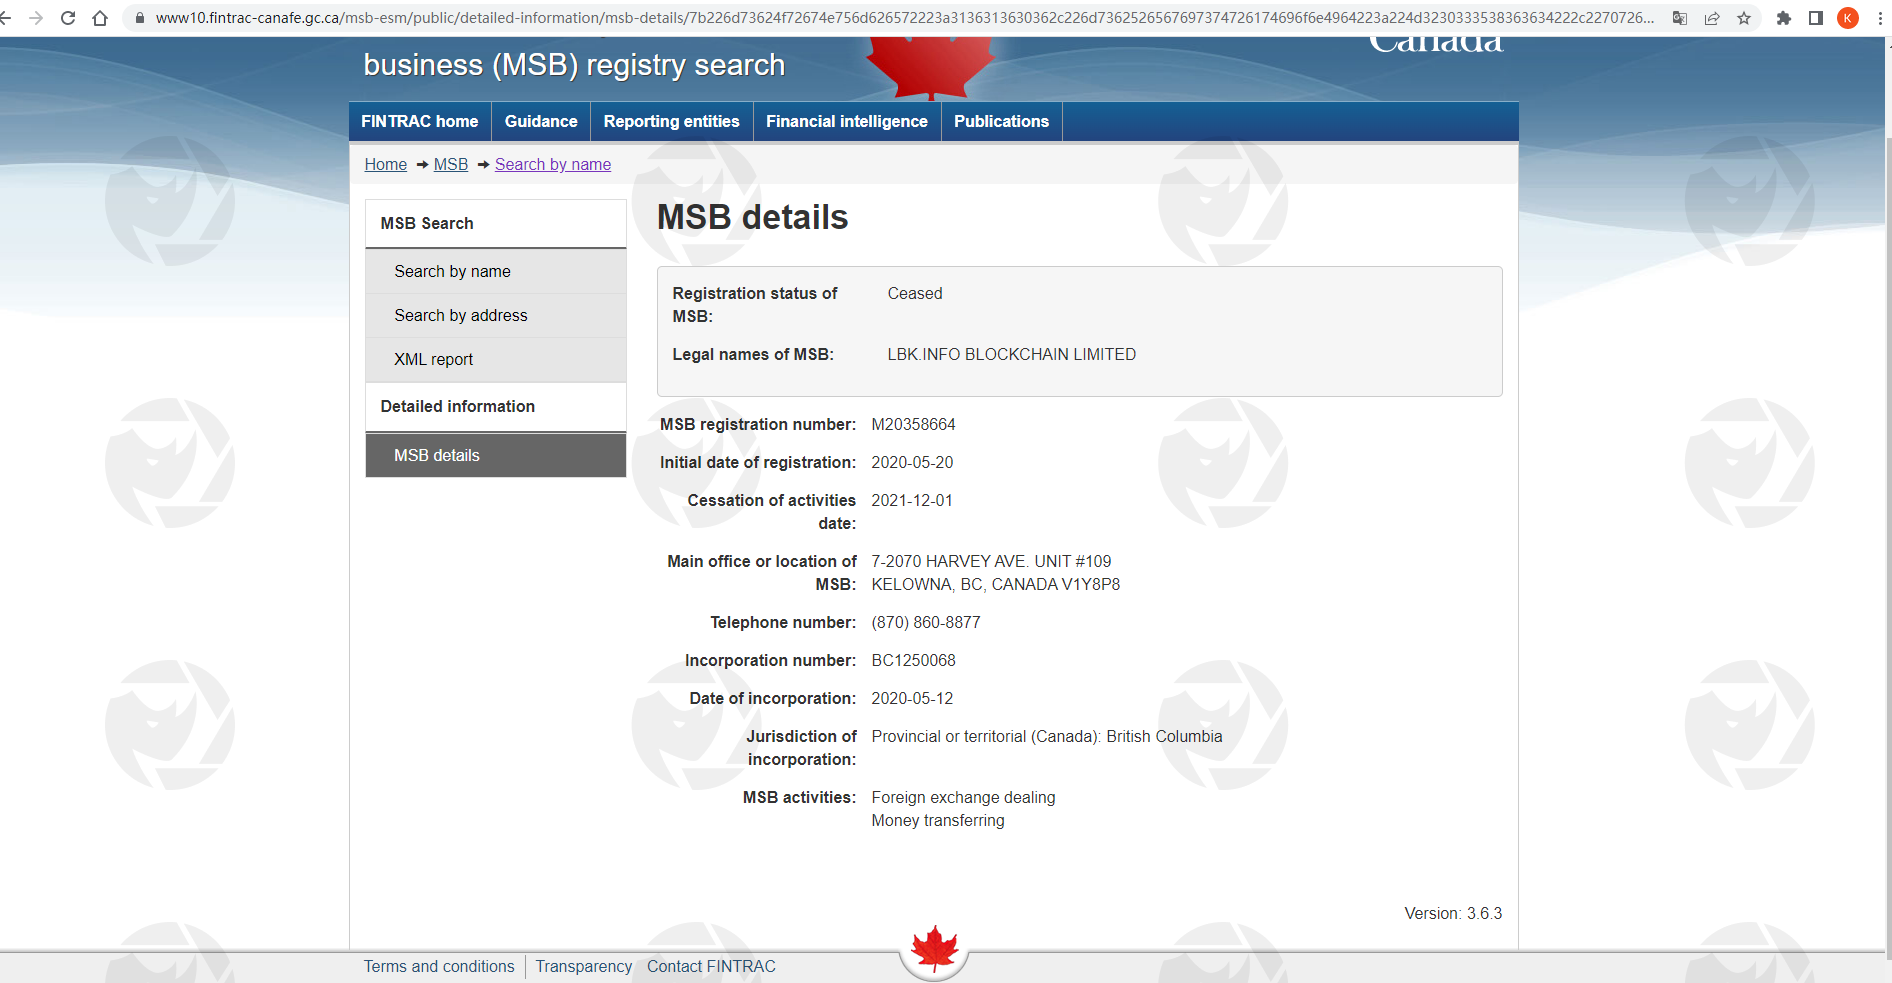Select Search by address in sidebar
Screen dimensions: 1892x983
coord(460,315)
